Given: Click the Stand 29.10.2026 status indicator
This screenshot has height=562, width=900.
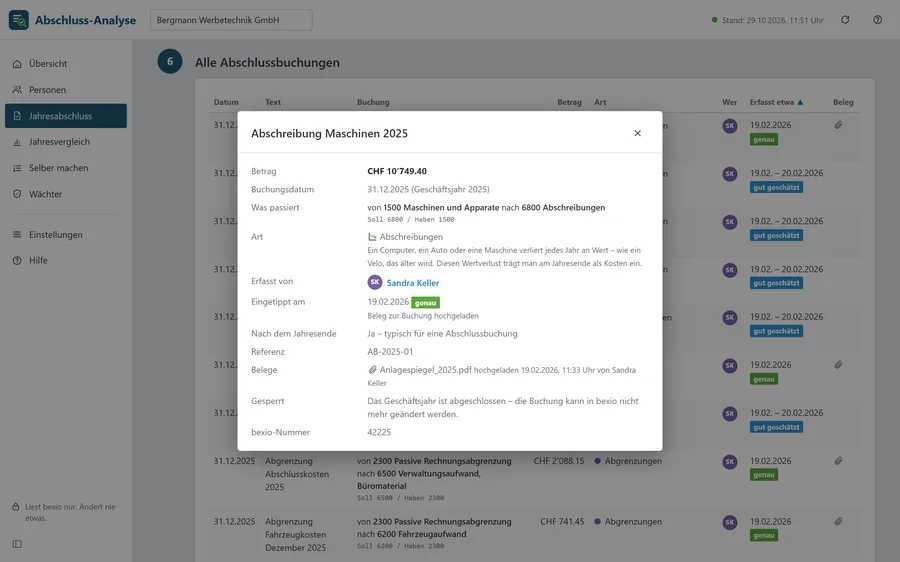Looking at the screenshot, I should point(767,20).
